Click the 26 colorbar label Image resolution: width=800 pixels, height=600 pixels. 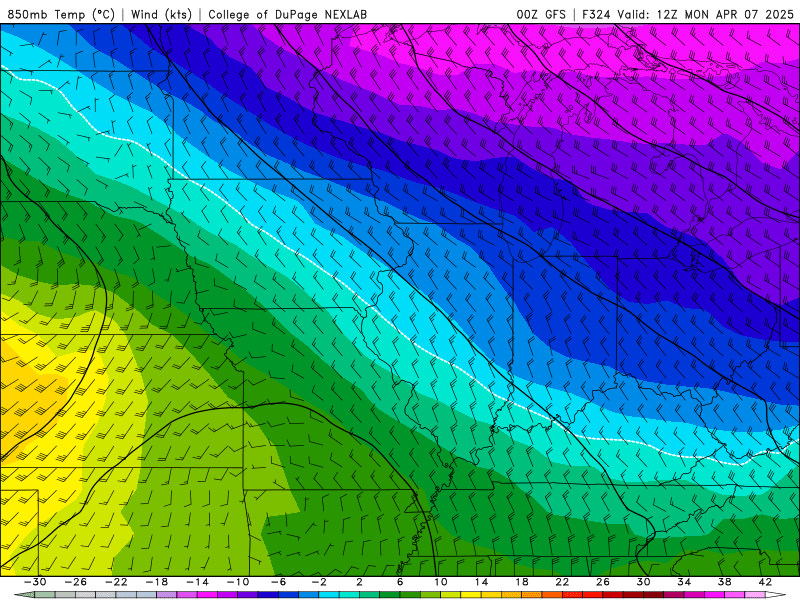coord(603,582)
